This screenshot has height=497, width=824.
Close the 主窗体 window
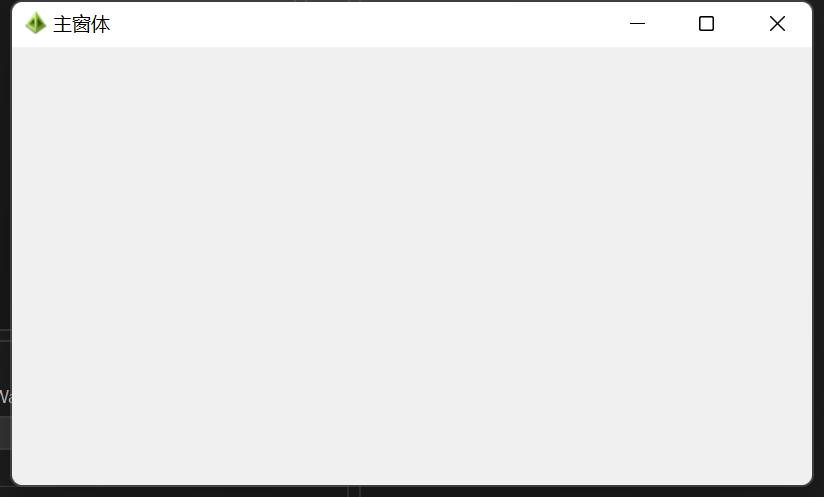[x=777, y=24]
